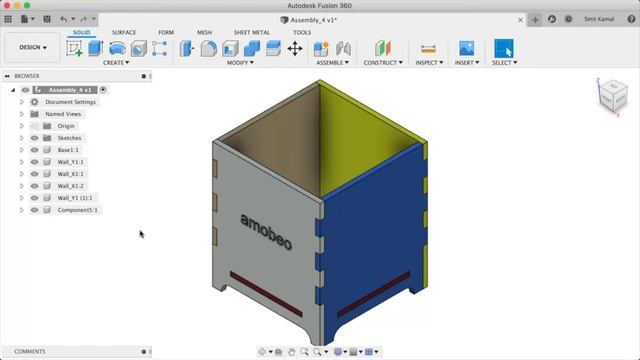The image size is (640, 360).
Task: Toggle visibility of Assembly_4 v1
Action: [25, 90]
